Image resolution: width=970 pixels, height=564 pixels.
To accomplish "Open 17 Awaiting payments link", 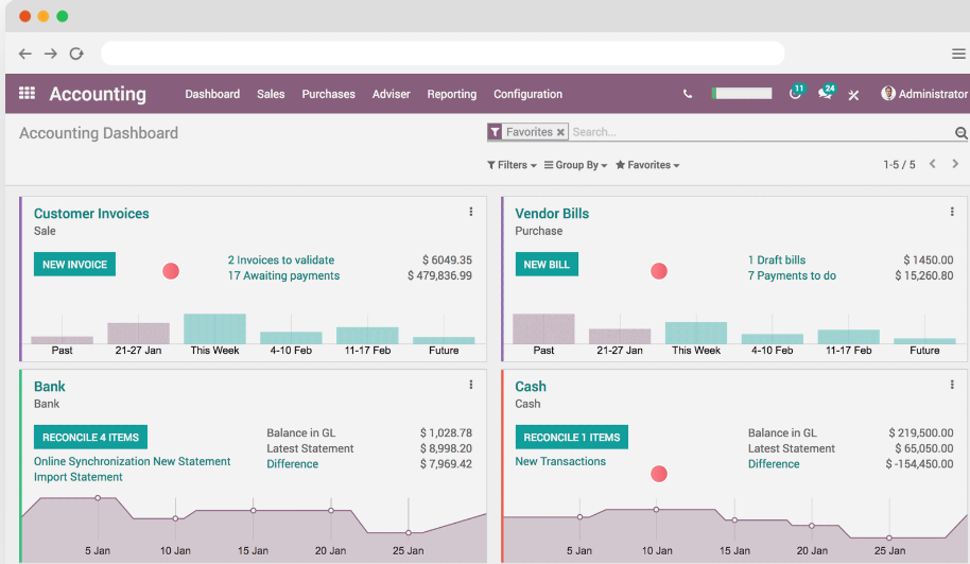I will tap(283, 276).
